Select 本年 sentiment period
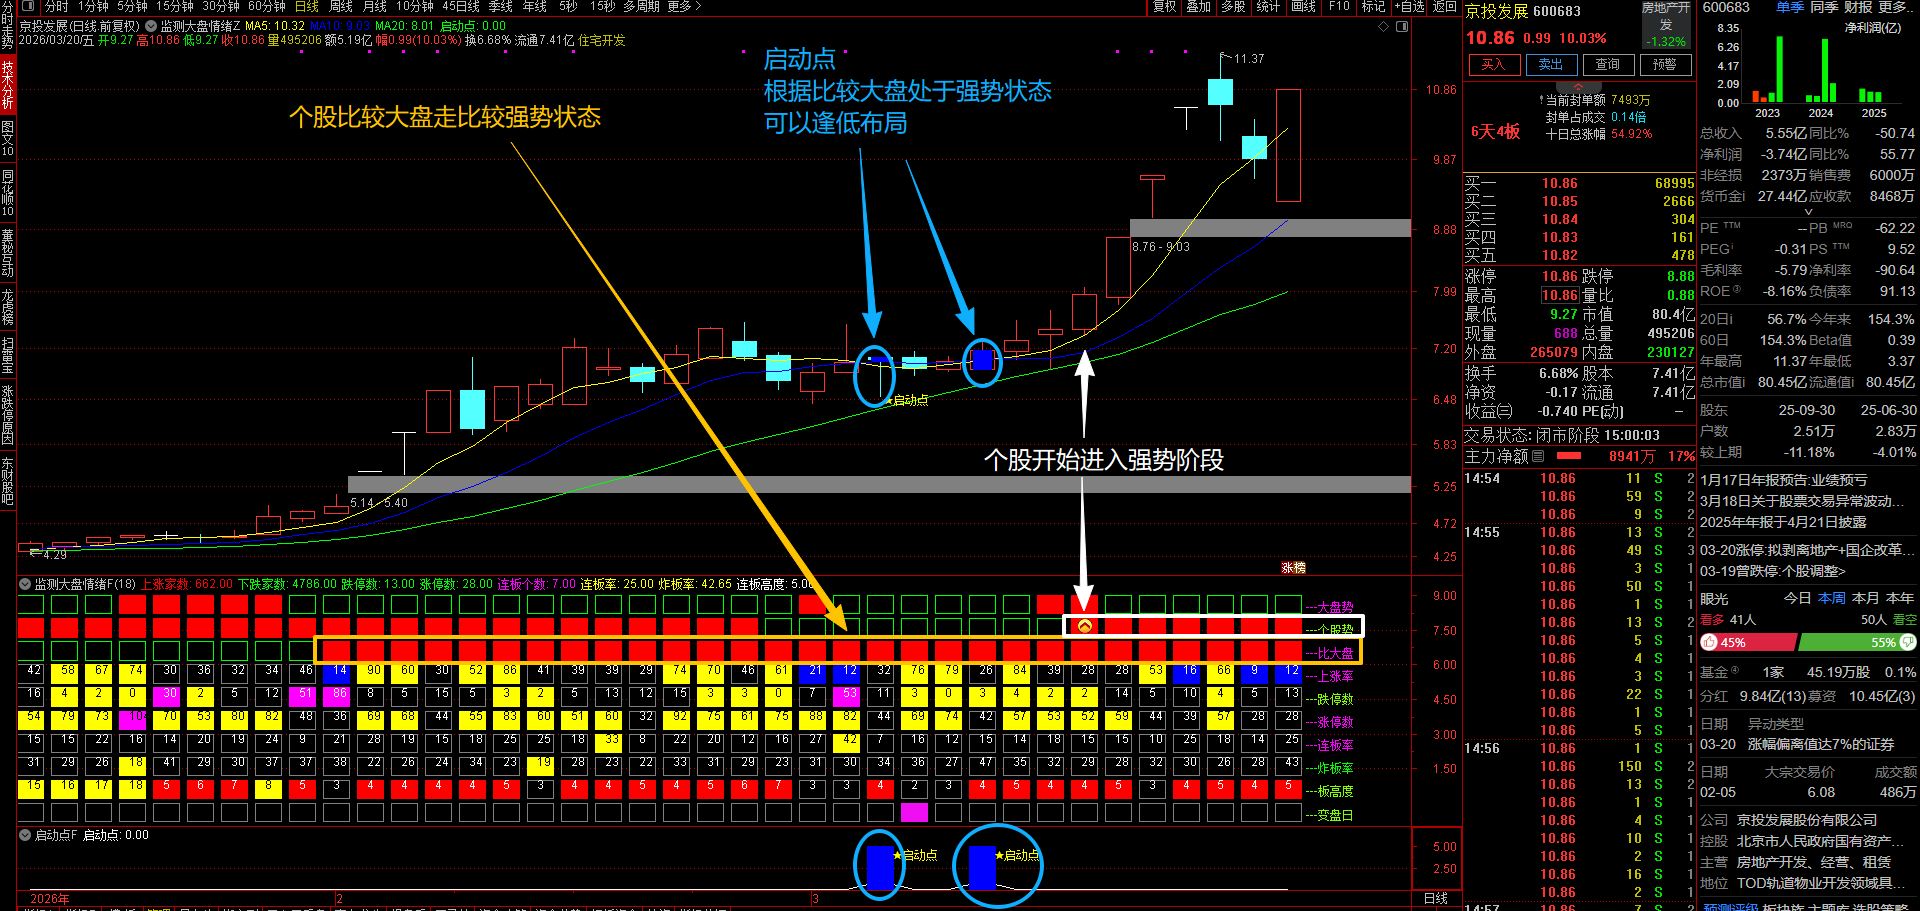 click(x=1900, y=598)
